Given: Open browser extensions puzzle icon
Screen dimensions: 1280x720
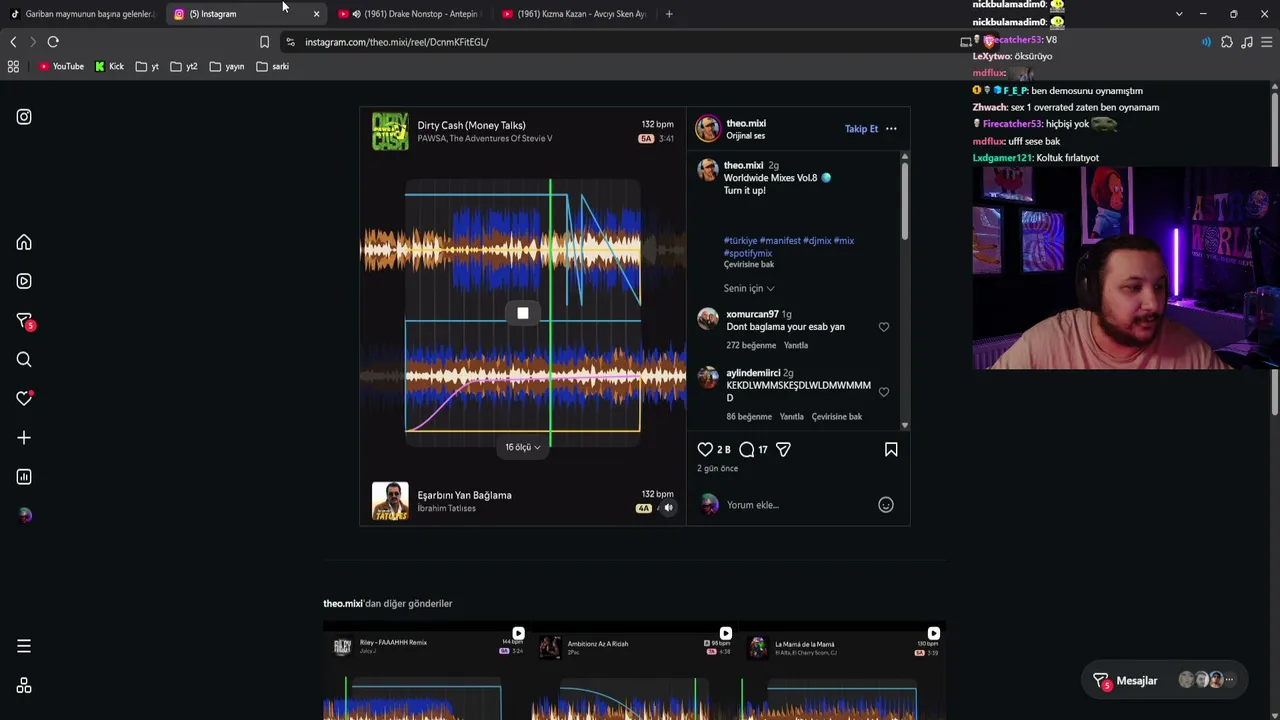Looking at the screenshot, I should (1227, 42).
